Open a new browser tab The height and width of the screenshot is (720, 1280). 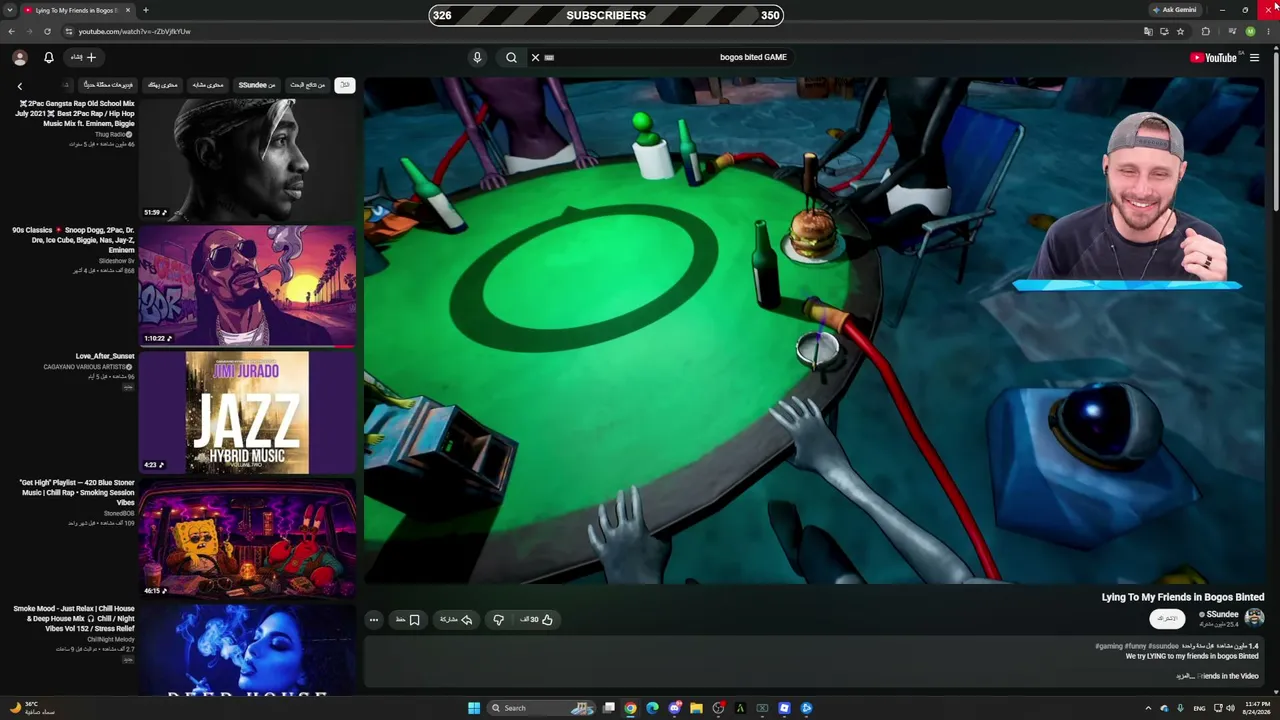145,10
